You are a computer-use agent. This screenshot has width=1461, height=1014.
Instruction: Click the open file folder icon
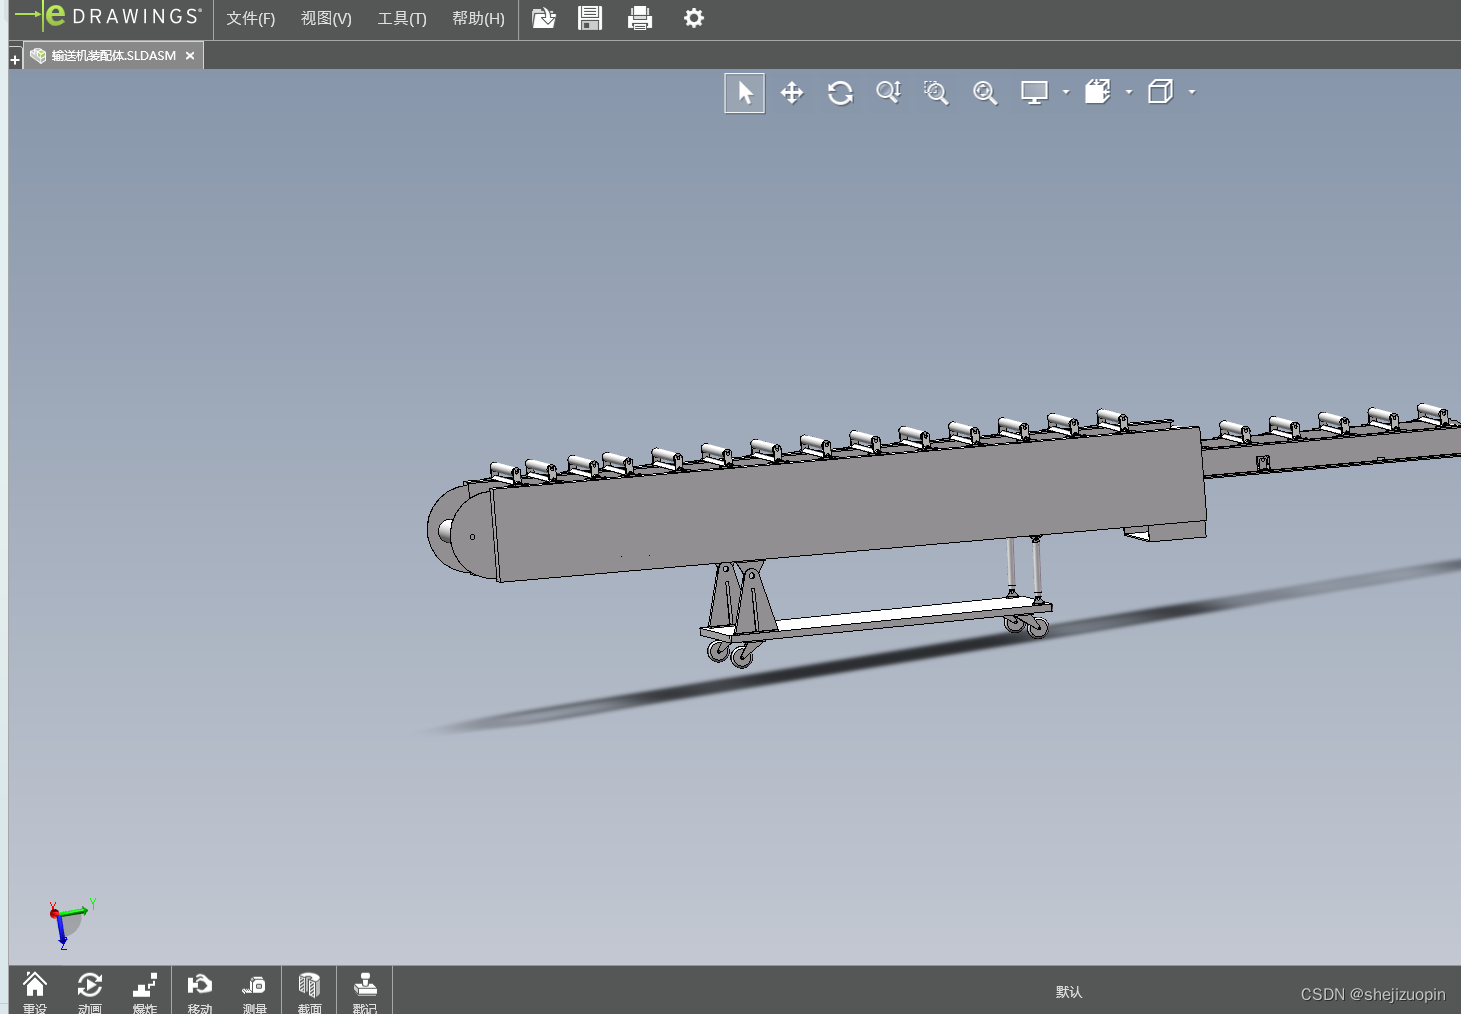pos(543,18)
